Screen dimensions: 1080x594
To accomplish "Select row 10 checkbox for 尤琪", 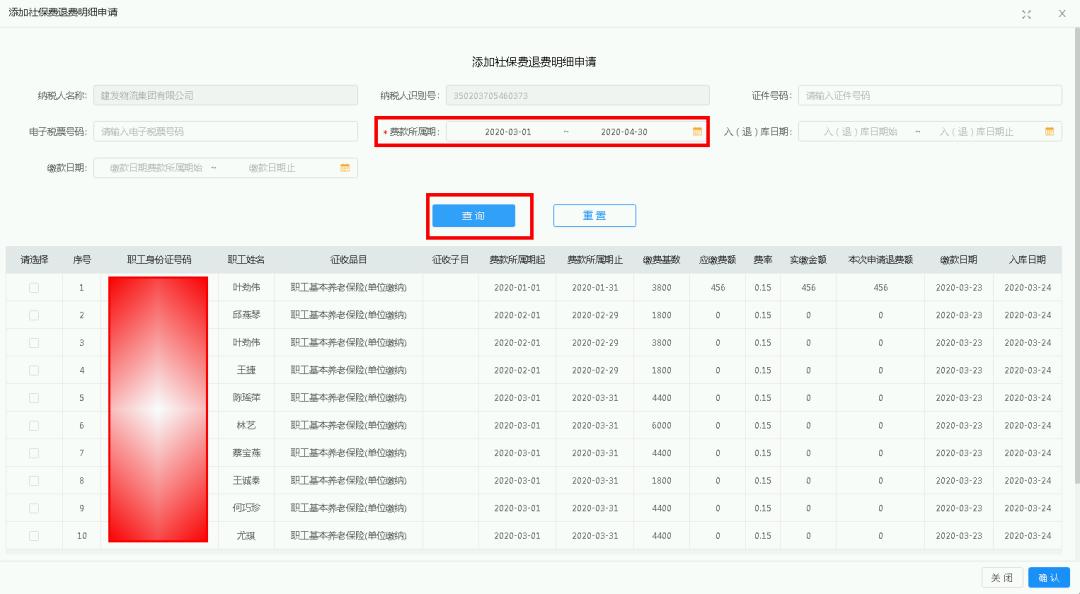I will pyautogui.click(x=34, y=535).
